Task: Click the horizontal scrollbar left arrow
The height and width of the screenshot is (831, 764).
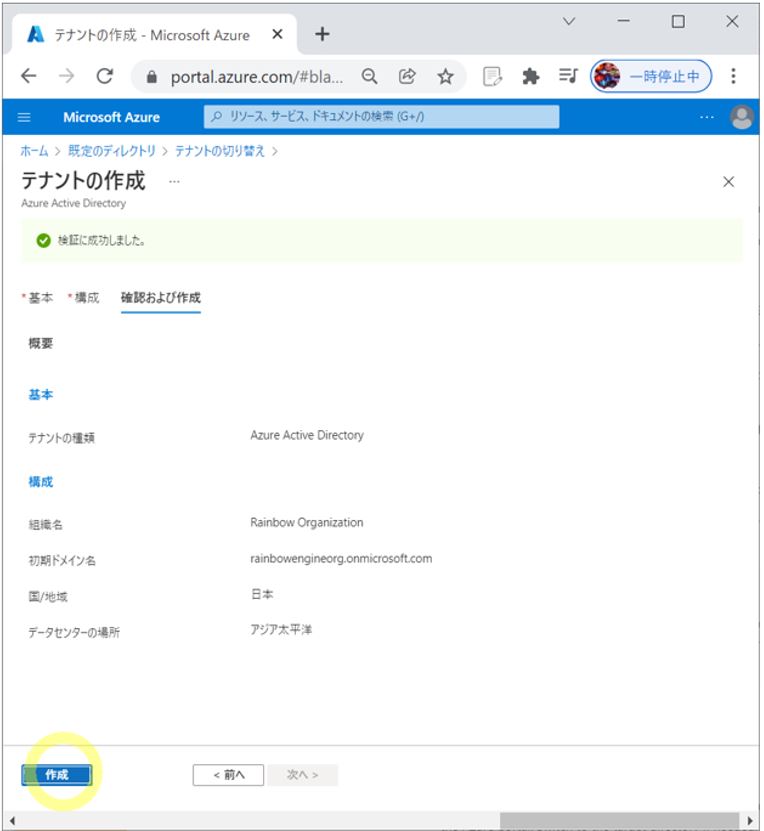Action: pos(12,821)
